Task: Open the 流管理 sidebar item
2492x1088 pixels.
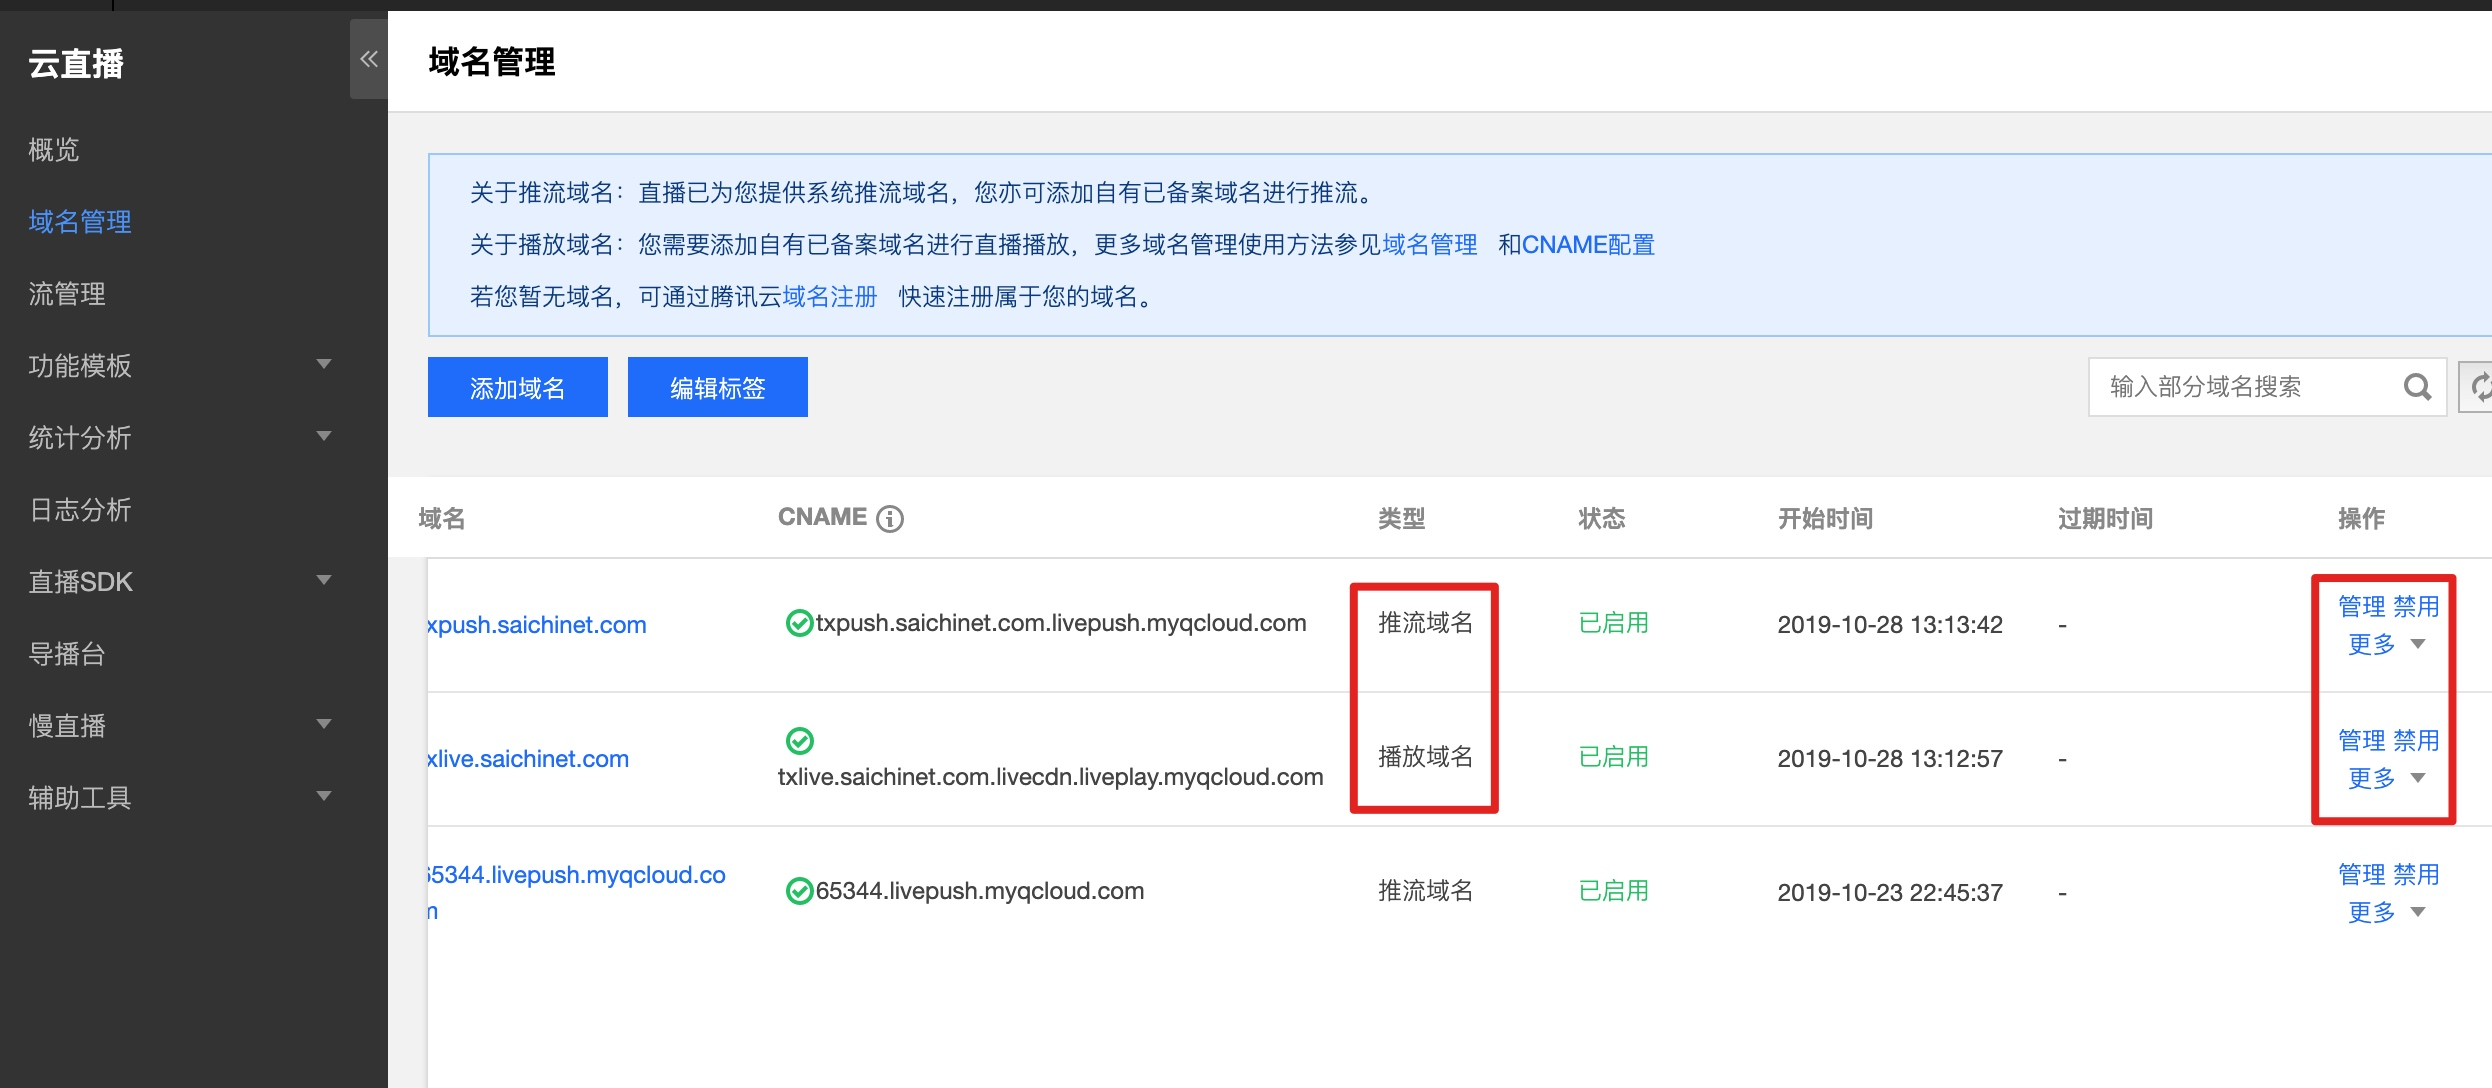Action: 67,294
